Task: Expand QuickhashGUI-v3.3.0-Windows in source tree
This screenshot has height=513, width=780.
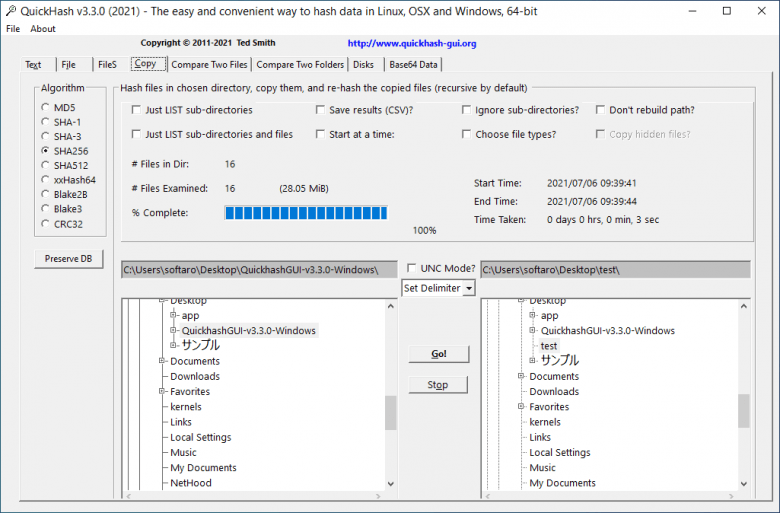Action: pos(173,330)
